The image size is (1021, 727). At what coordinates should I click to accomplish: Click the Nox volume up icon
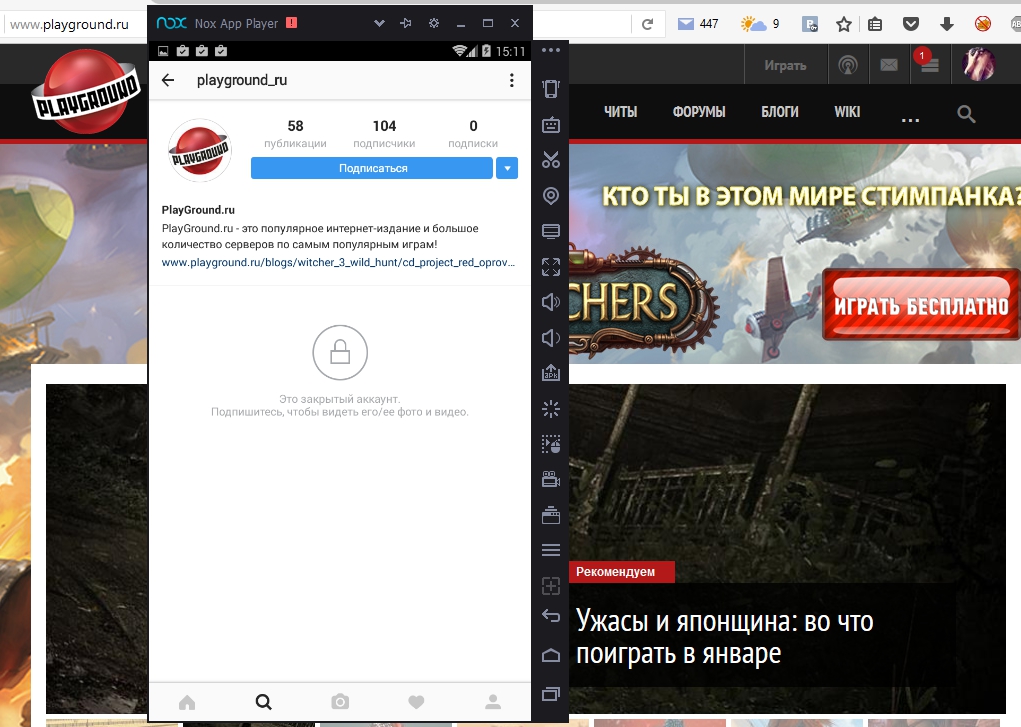tap(551, 302)
